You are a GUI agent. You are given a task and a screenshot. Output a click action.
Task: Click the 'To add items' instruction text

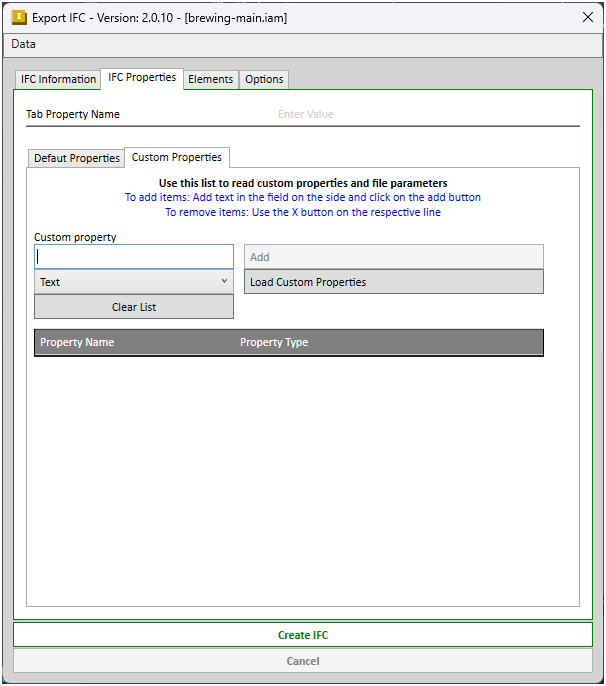pyautogui.click(x=303, y=197)
